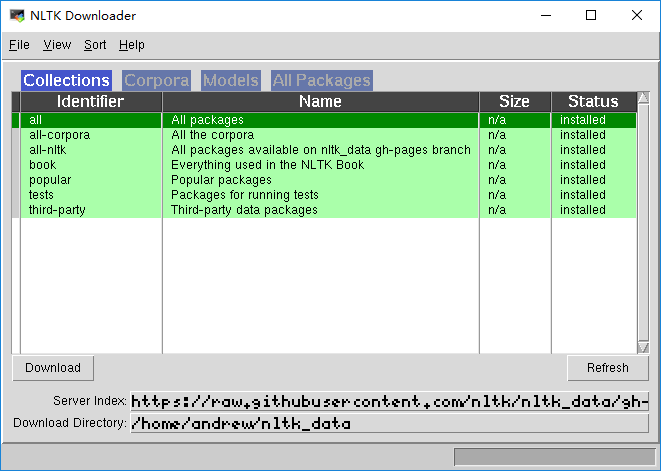Minimize the NLTK Downloader window

pos(546,16)
